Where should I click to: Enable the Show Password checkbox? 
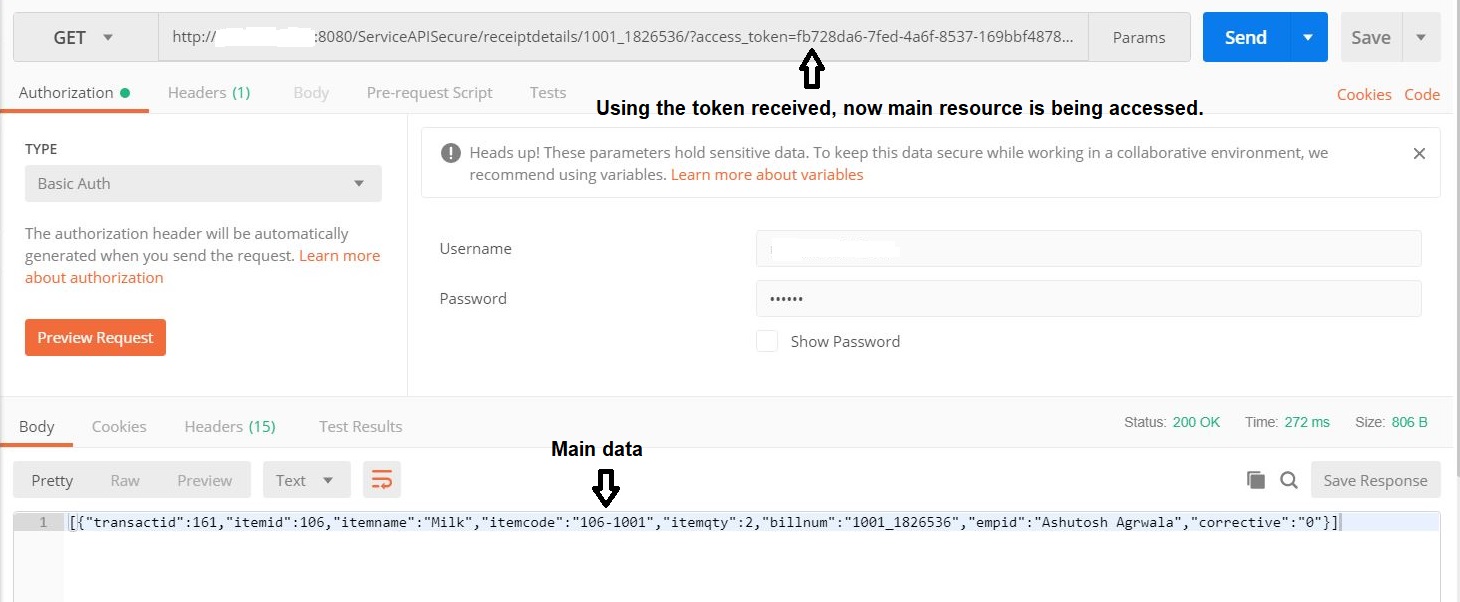point(767,341)
